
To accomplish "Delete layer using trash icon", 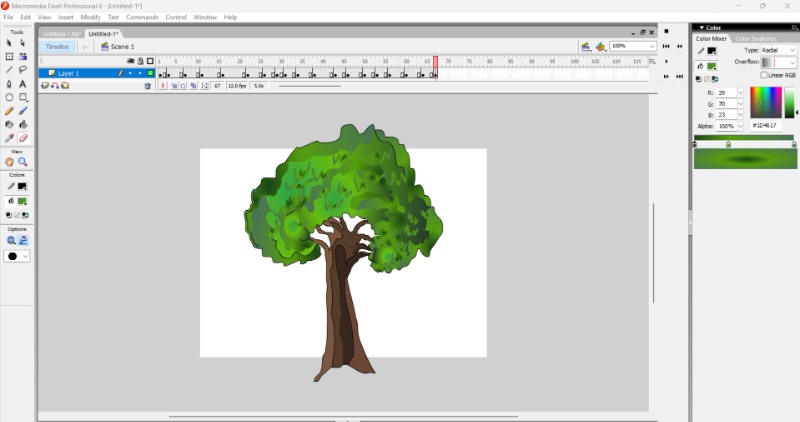I will click(x=148, y=86).
